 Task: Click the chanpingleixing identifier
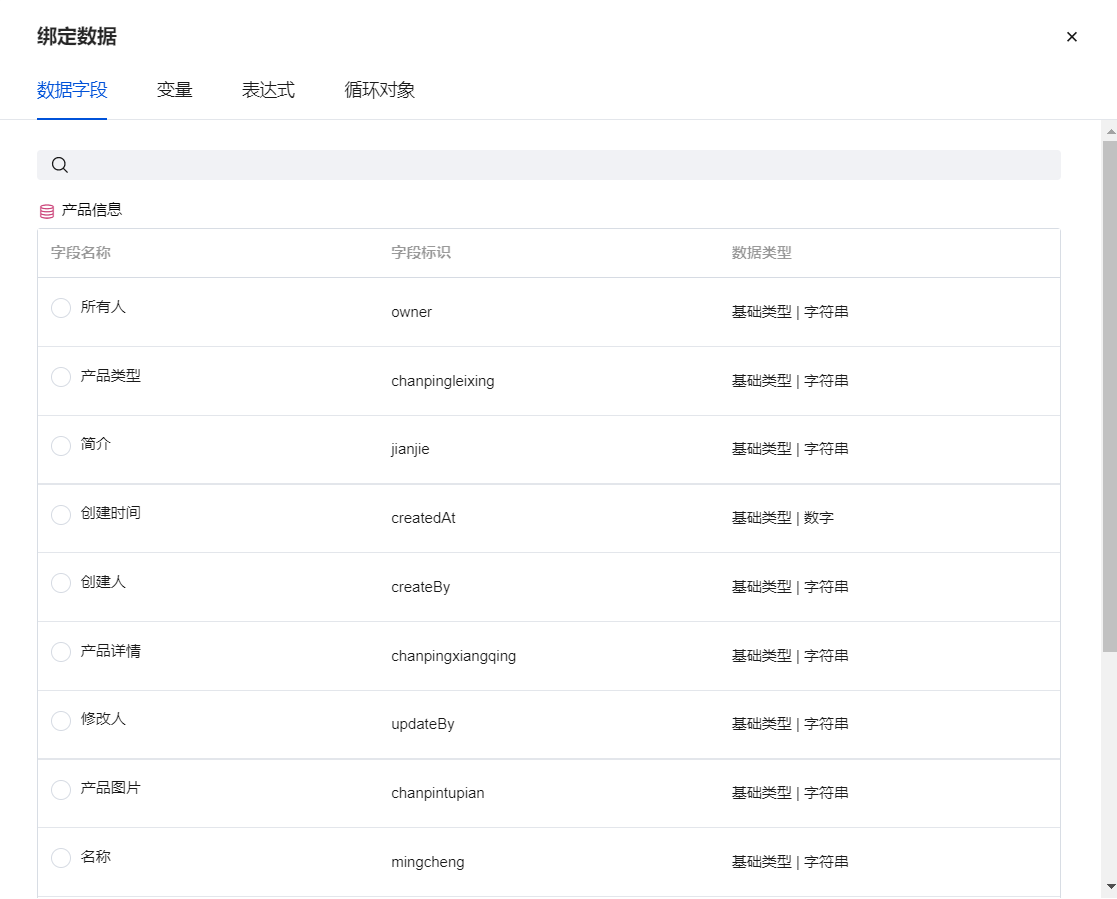coord(442,381)
